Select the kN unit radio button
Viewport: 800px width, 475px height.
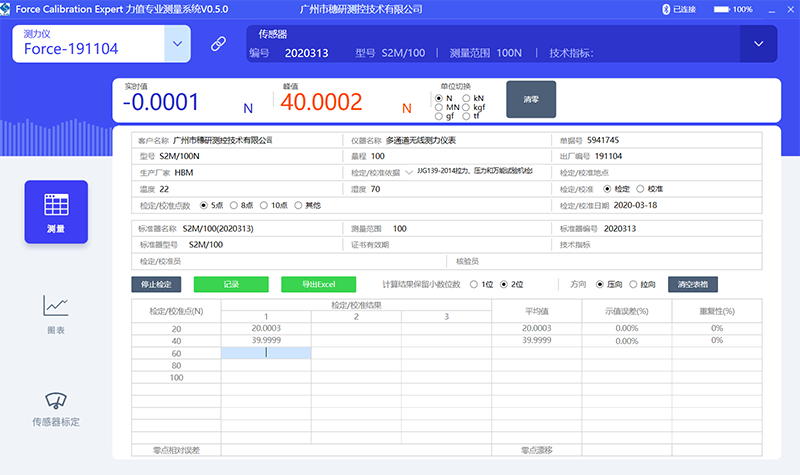(466, 98)
